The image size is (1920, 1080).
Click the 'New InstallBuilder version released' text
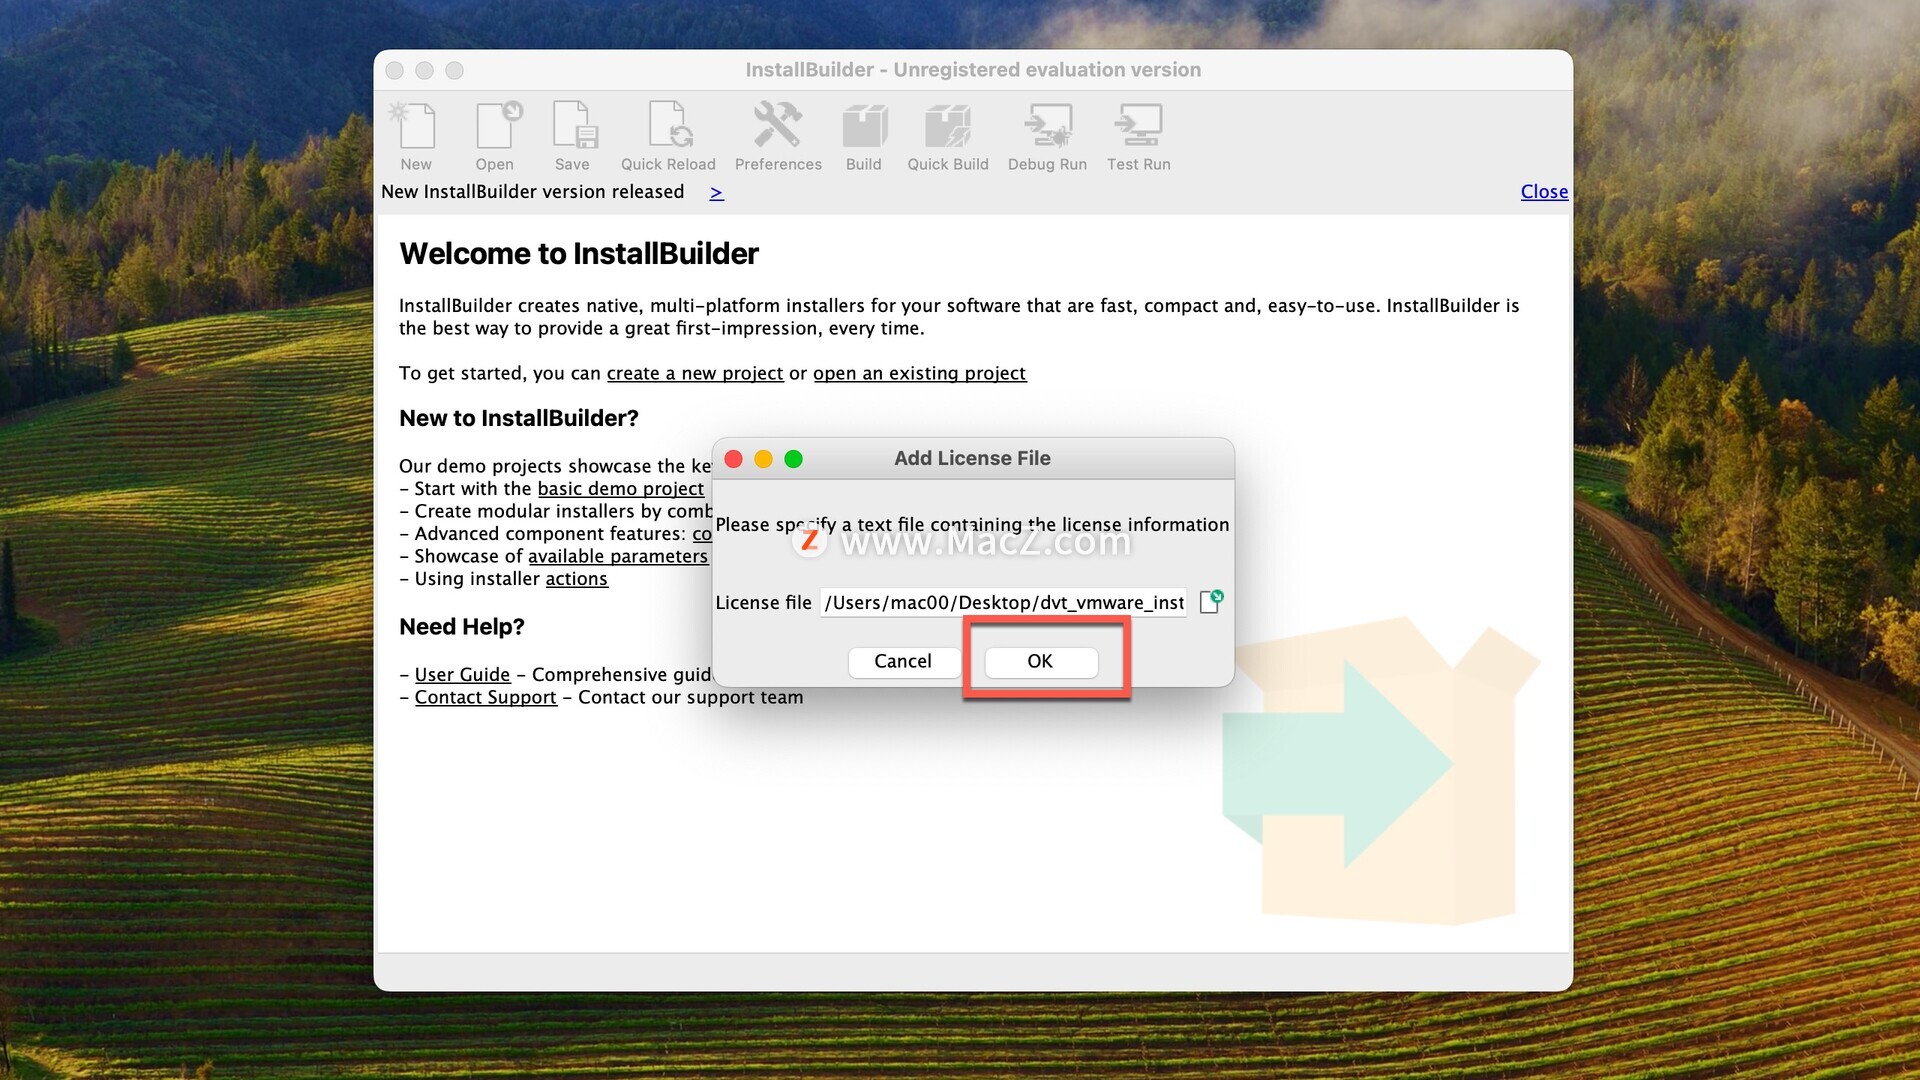tap(533, 191)
